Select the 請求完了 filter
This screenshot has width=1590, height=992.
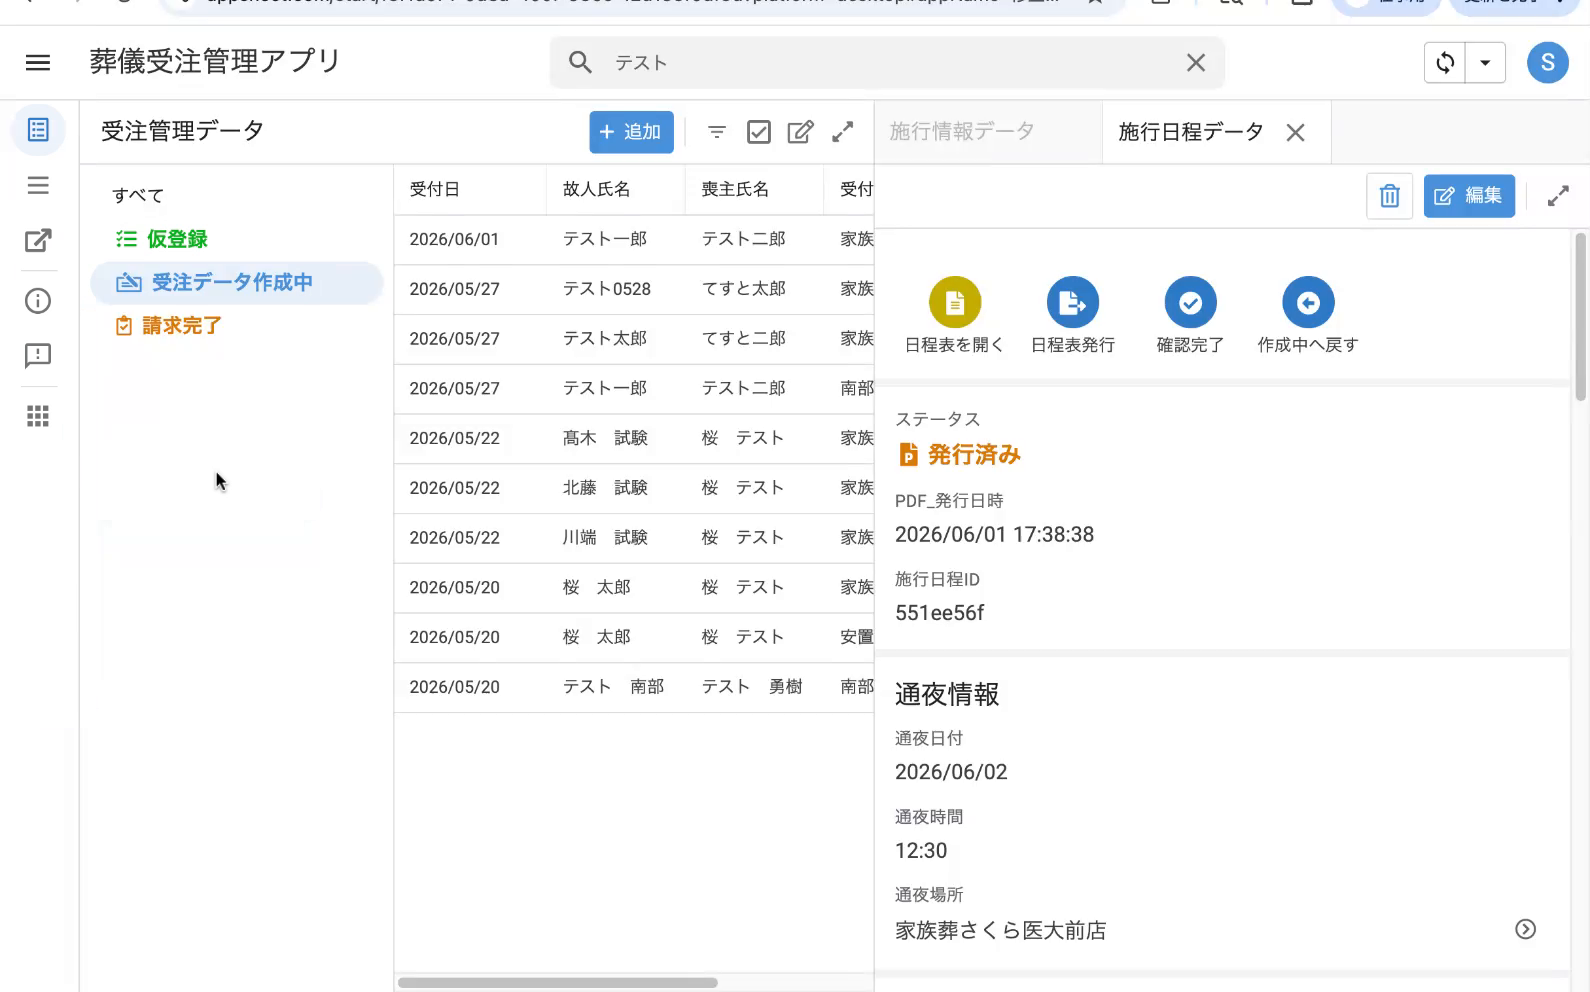pos(168,326)
